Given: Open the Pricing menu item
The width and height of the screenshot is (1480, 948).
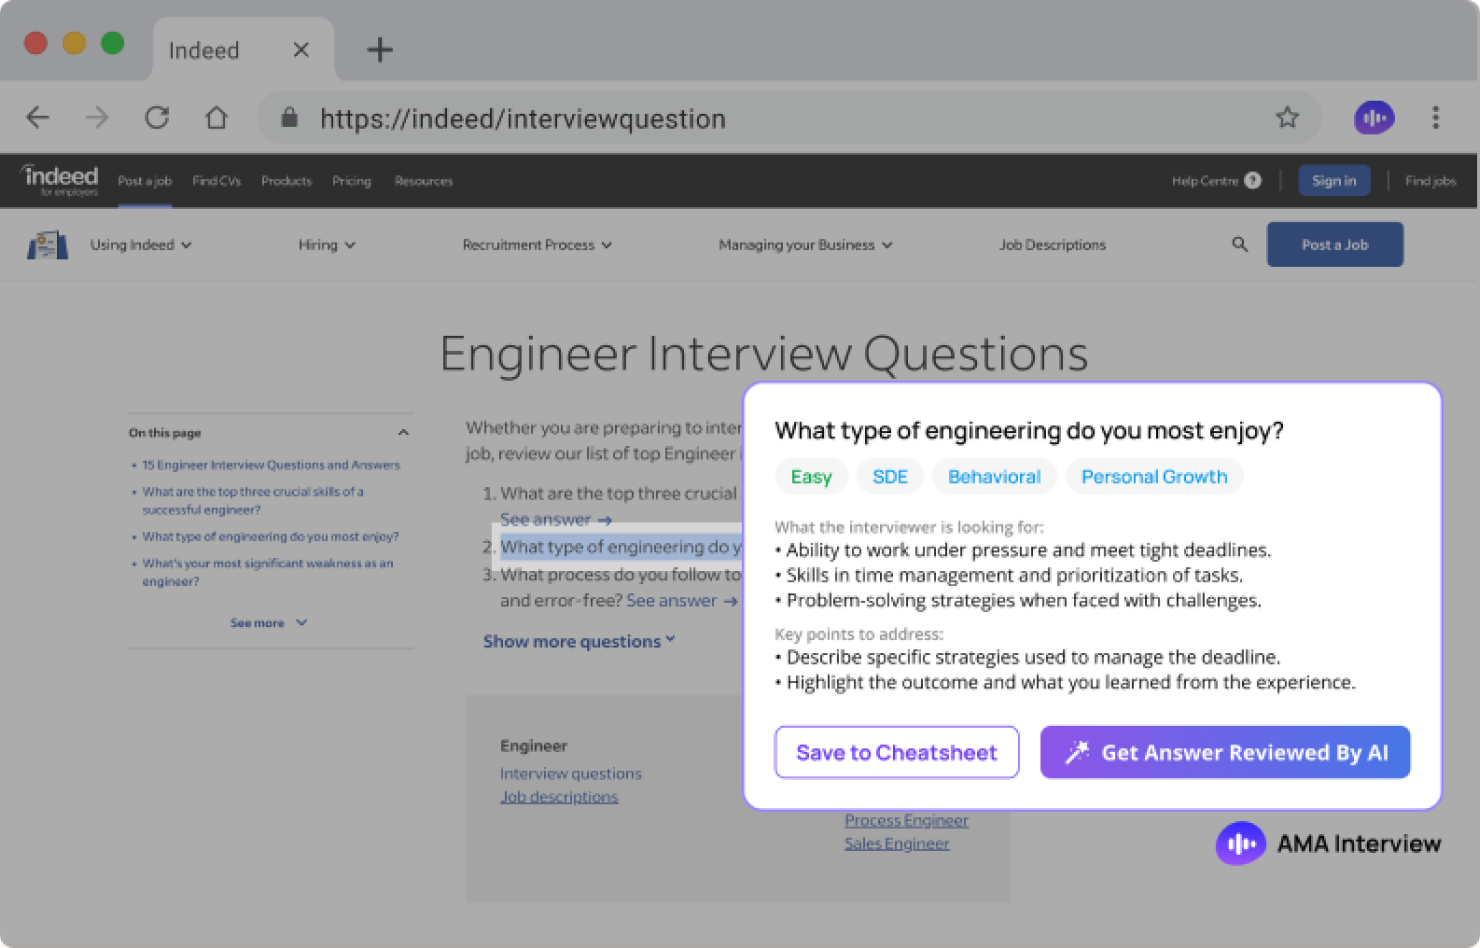Looking at the screenshot, I should coord(352,181).
